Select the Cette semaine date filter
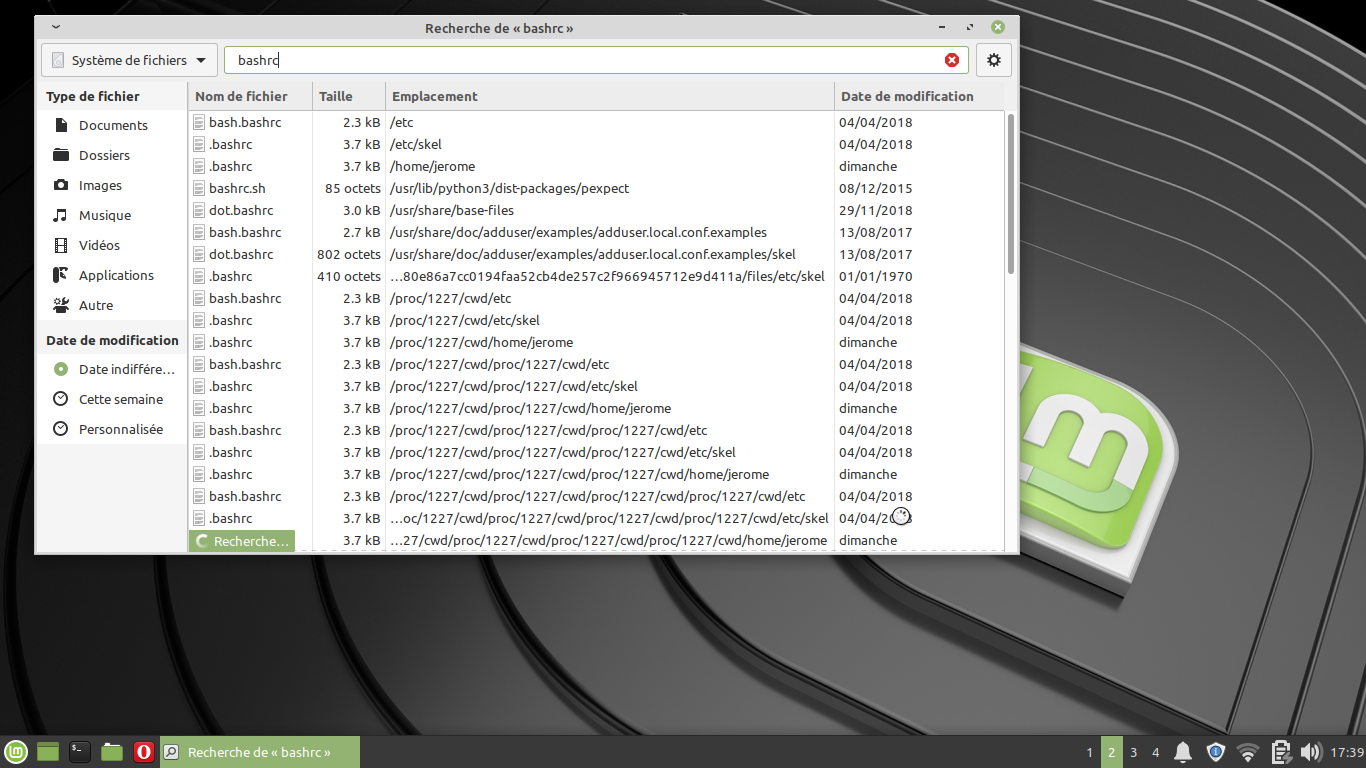The image size is (1366, 768). pos(120,399)
